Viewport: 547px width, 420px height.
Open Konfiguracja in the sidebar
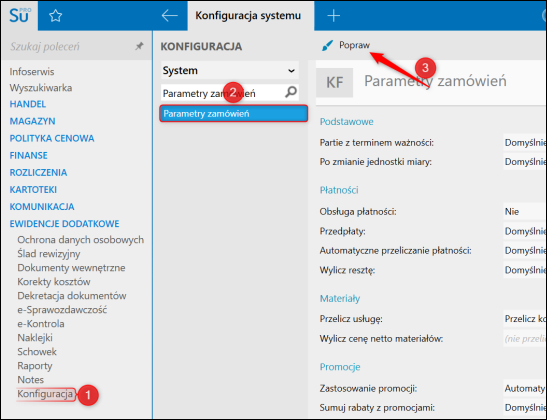click(45, 394)
